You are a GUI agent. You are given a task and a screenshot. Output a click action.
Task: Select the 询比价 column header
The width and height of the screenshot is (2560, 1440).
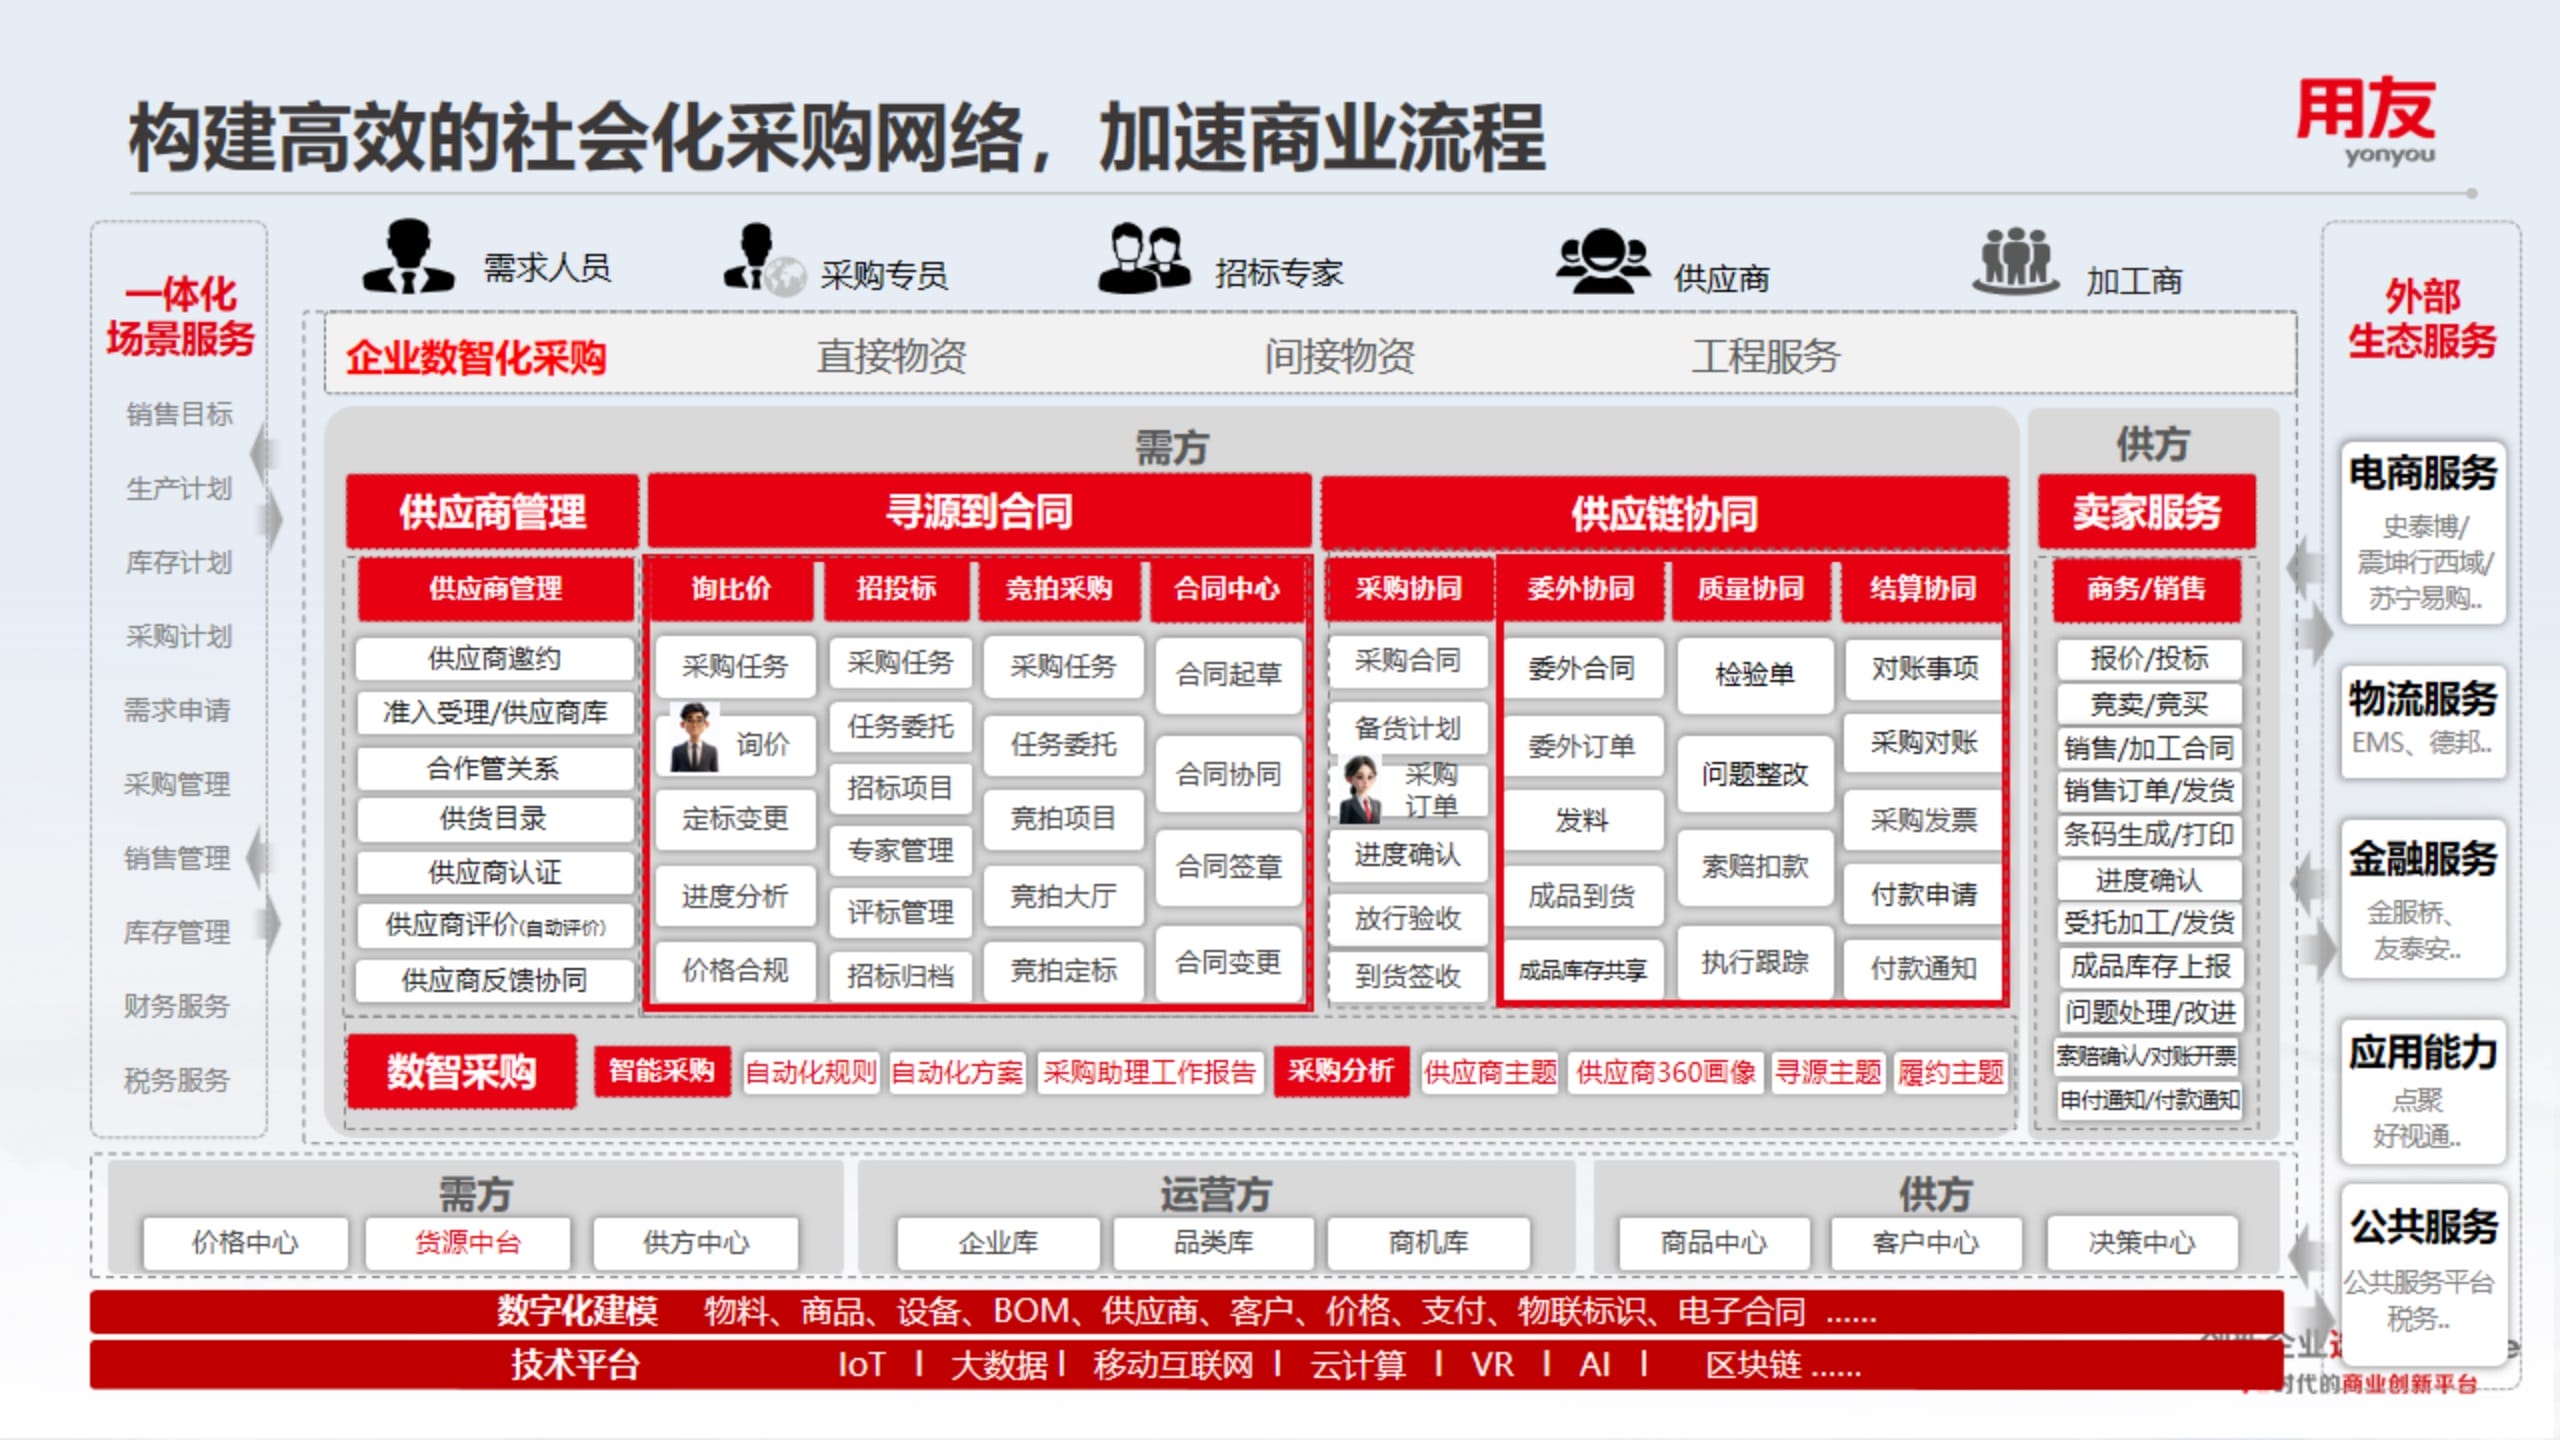[x=731, y=588]
